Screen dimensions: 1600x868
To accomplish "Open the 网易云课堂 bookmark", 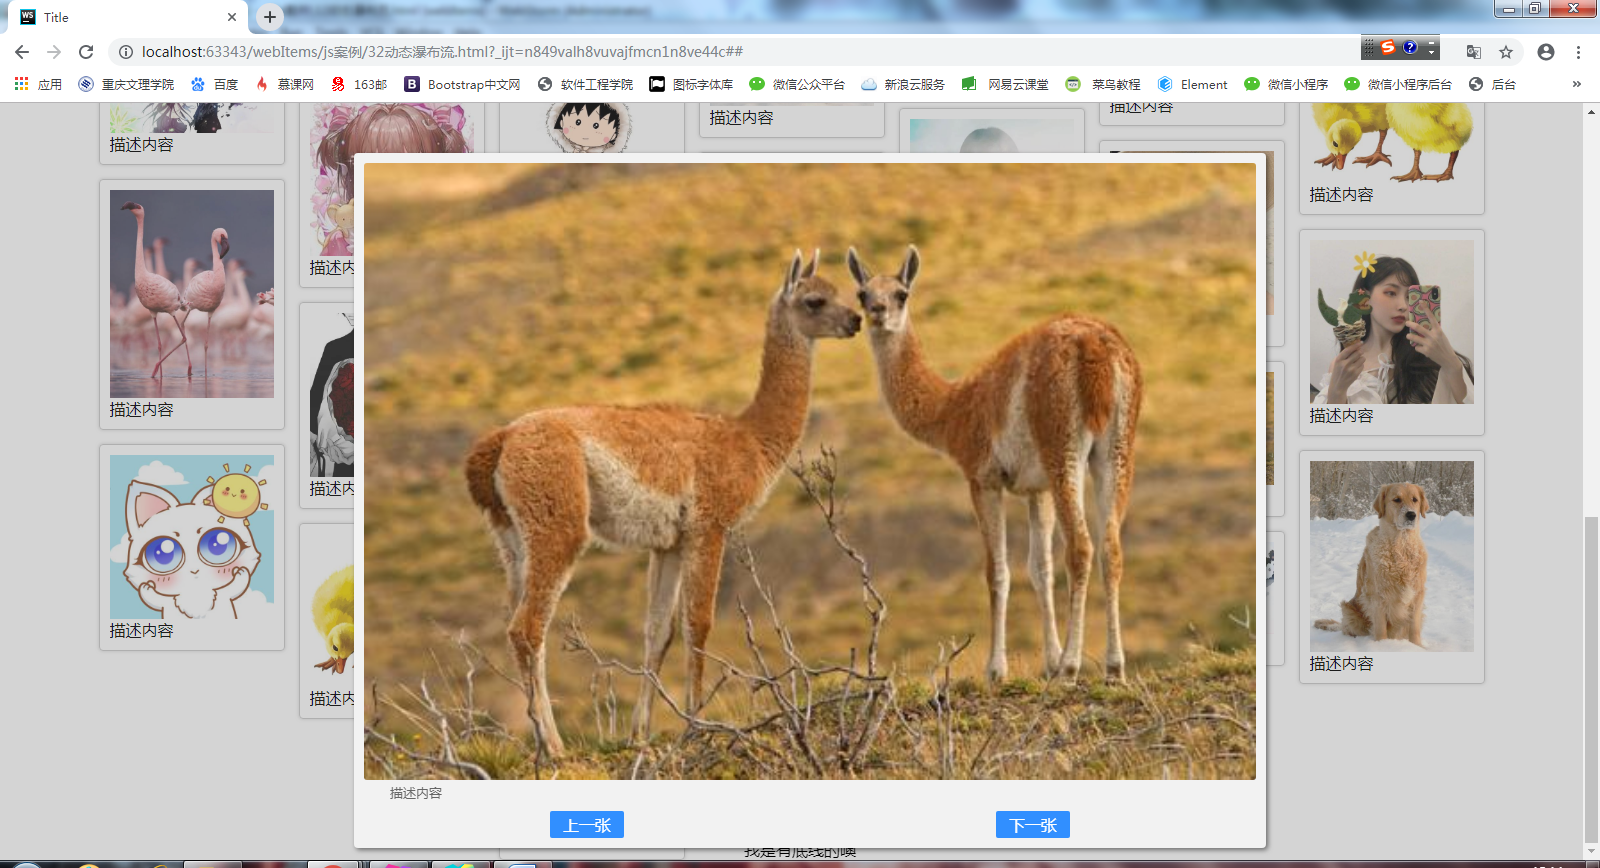I will coord(1005,84).
